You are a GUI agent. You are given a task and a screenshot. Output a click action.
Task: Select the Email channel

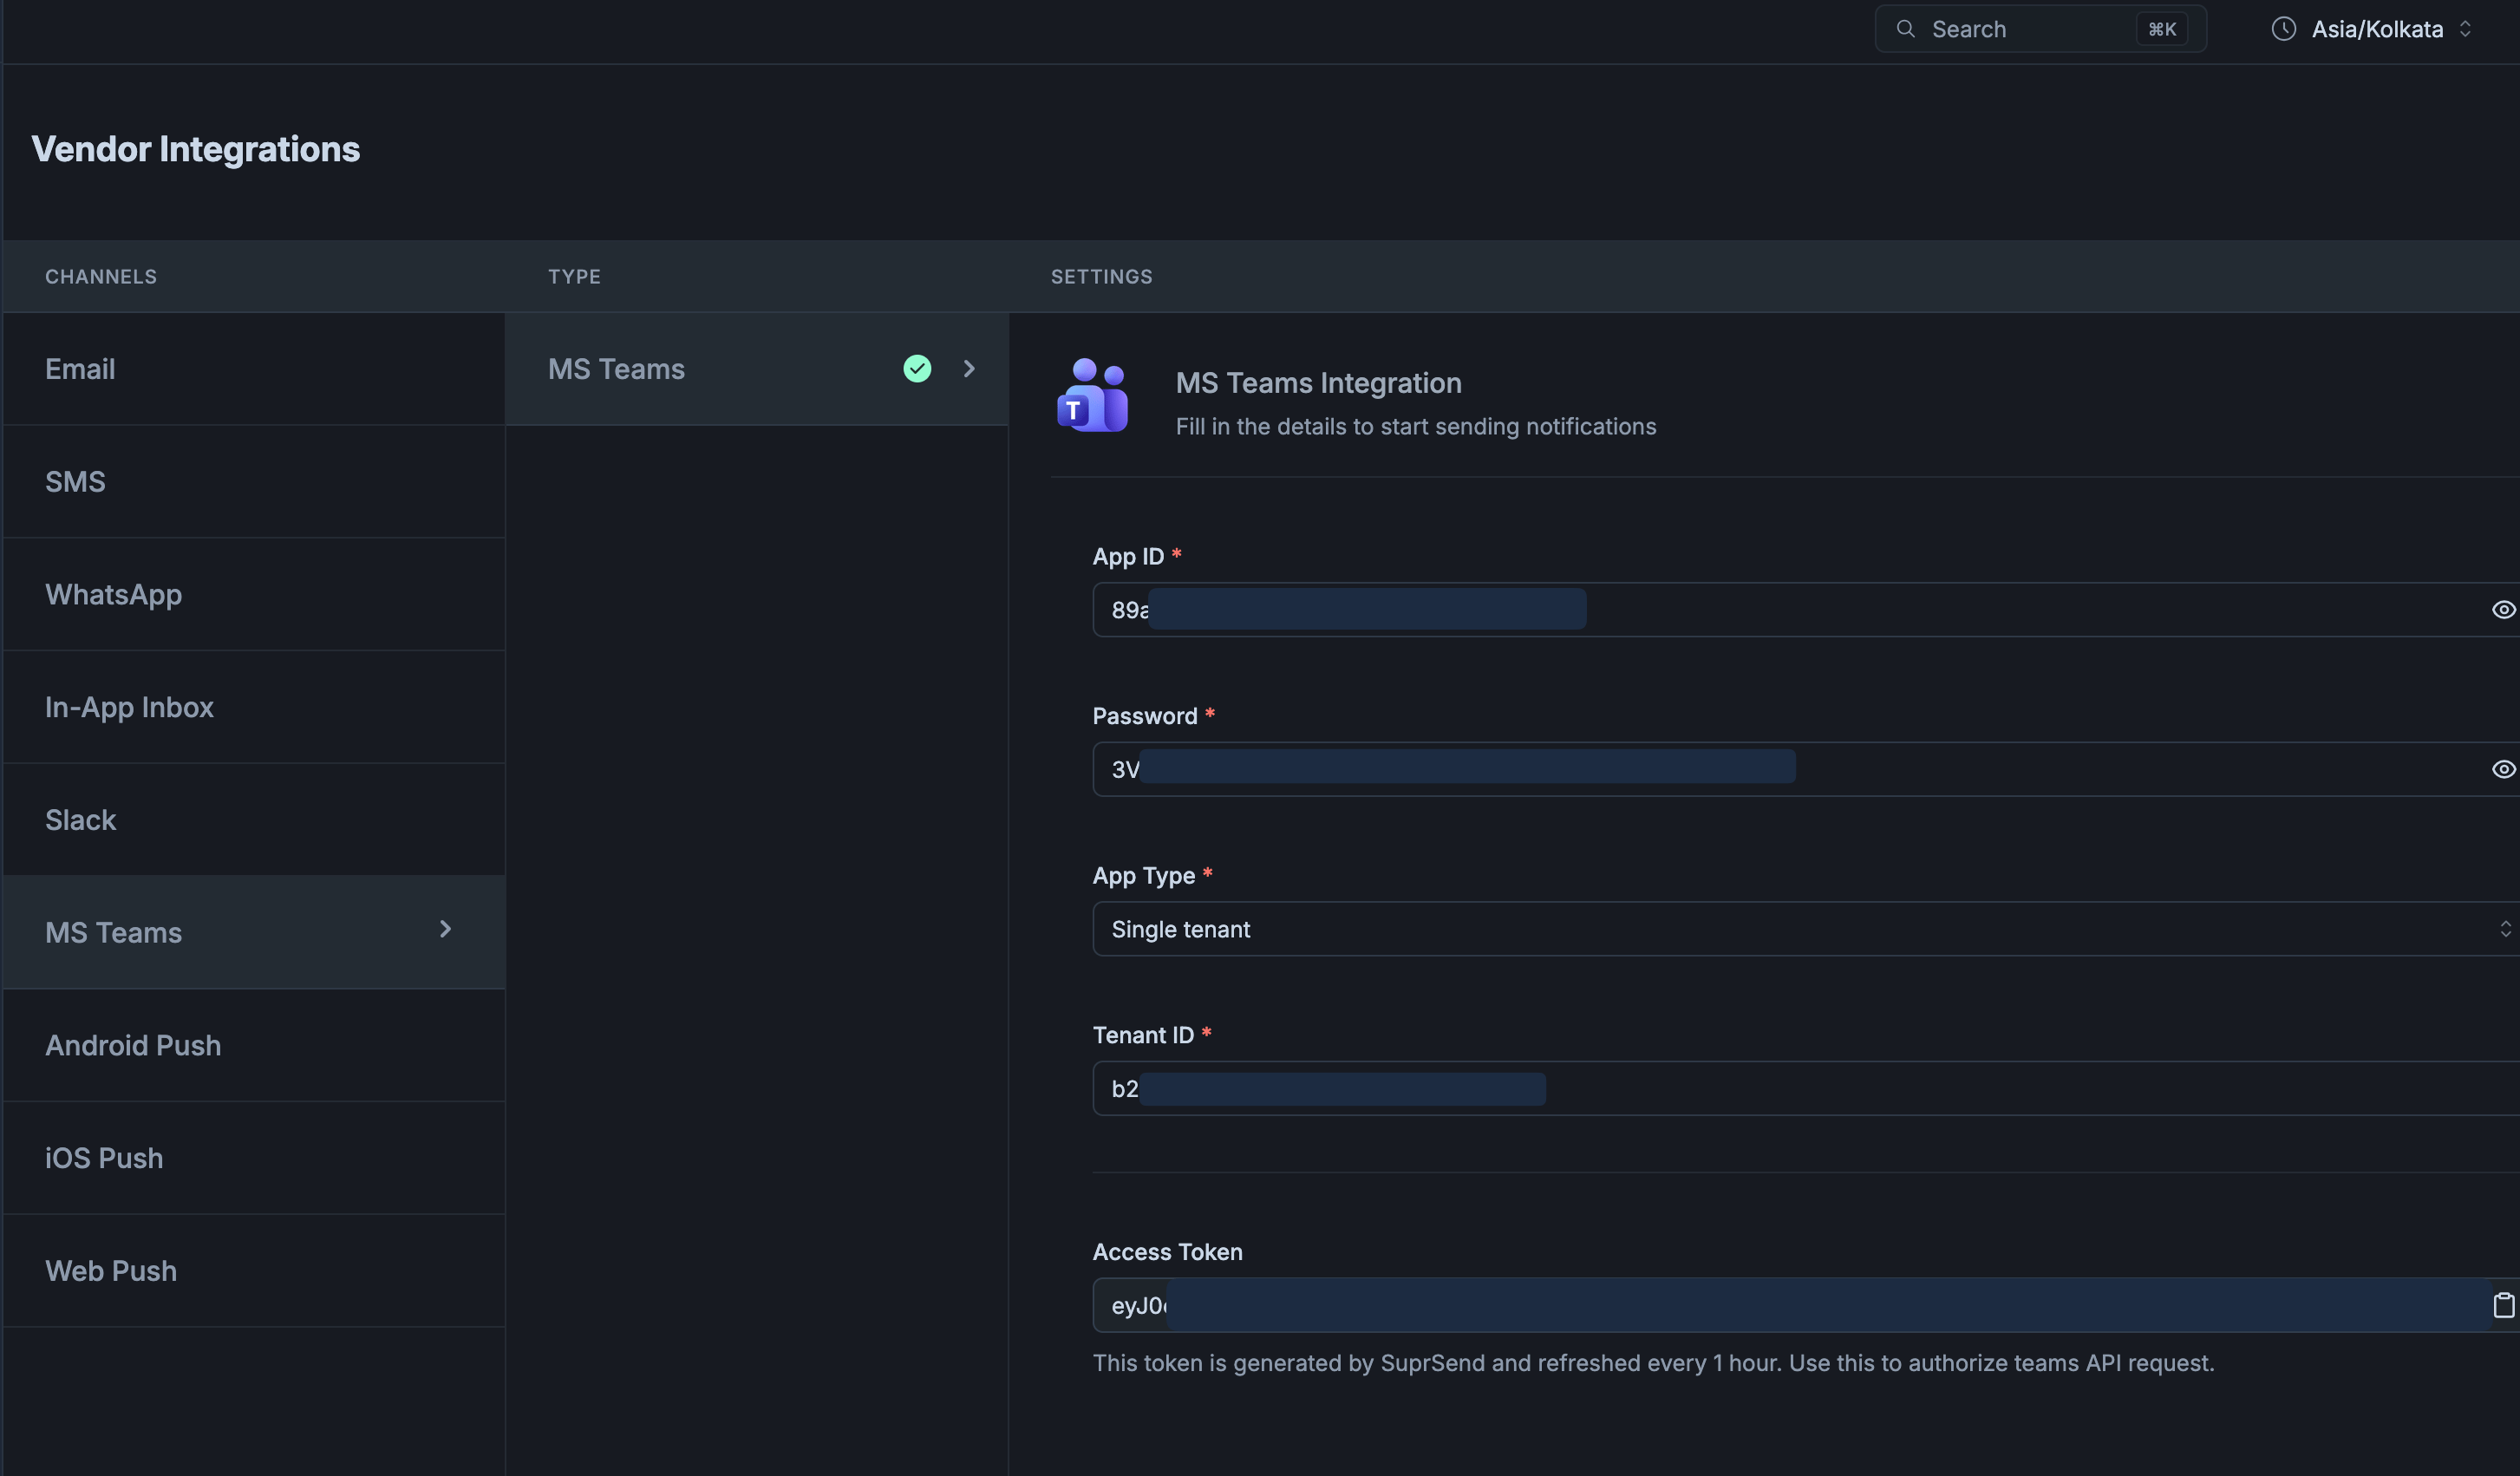(254, 369)
